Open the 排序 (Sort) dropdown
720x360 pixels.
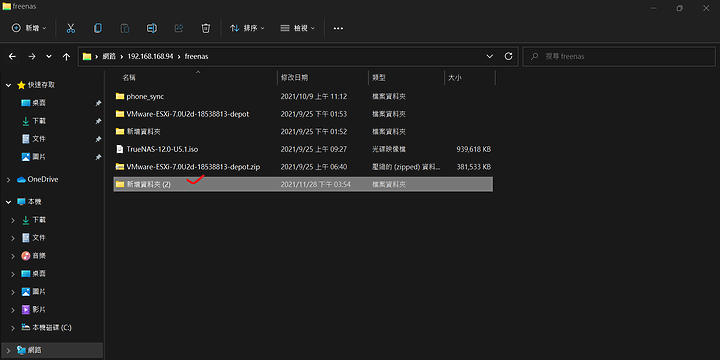tap(247, 28)
